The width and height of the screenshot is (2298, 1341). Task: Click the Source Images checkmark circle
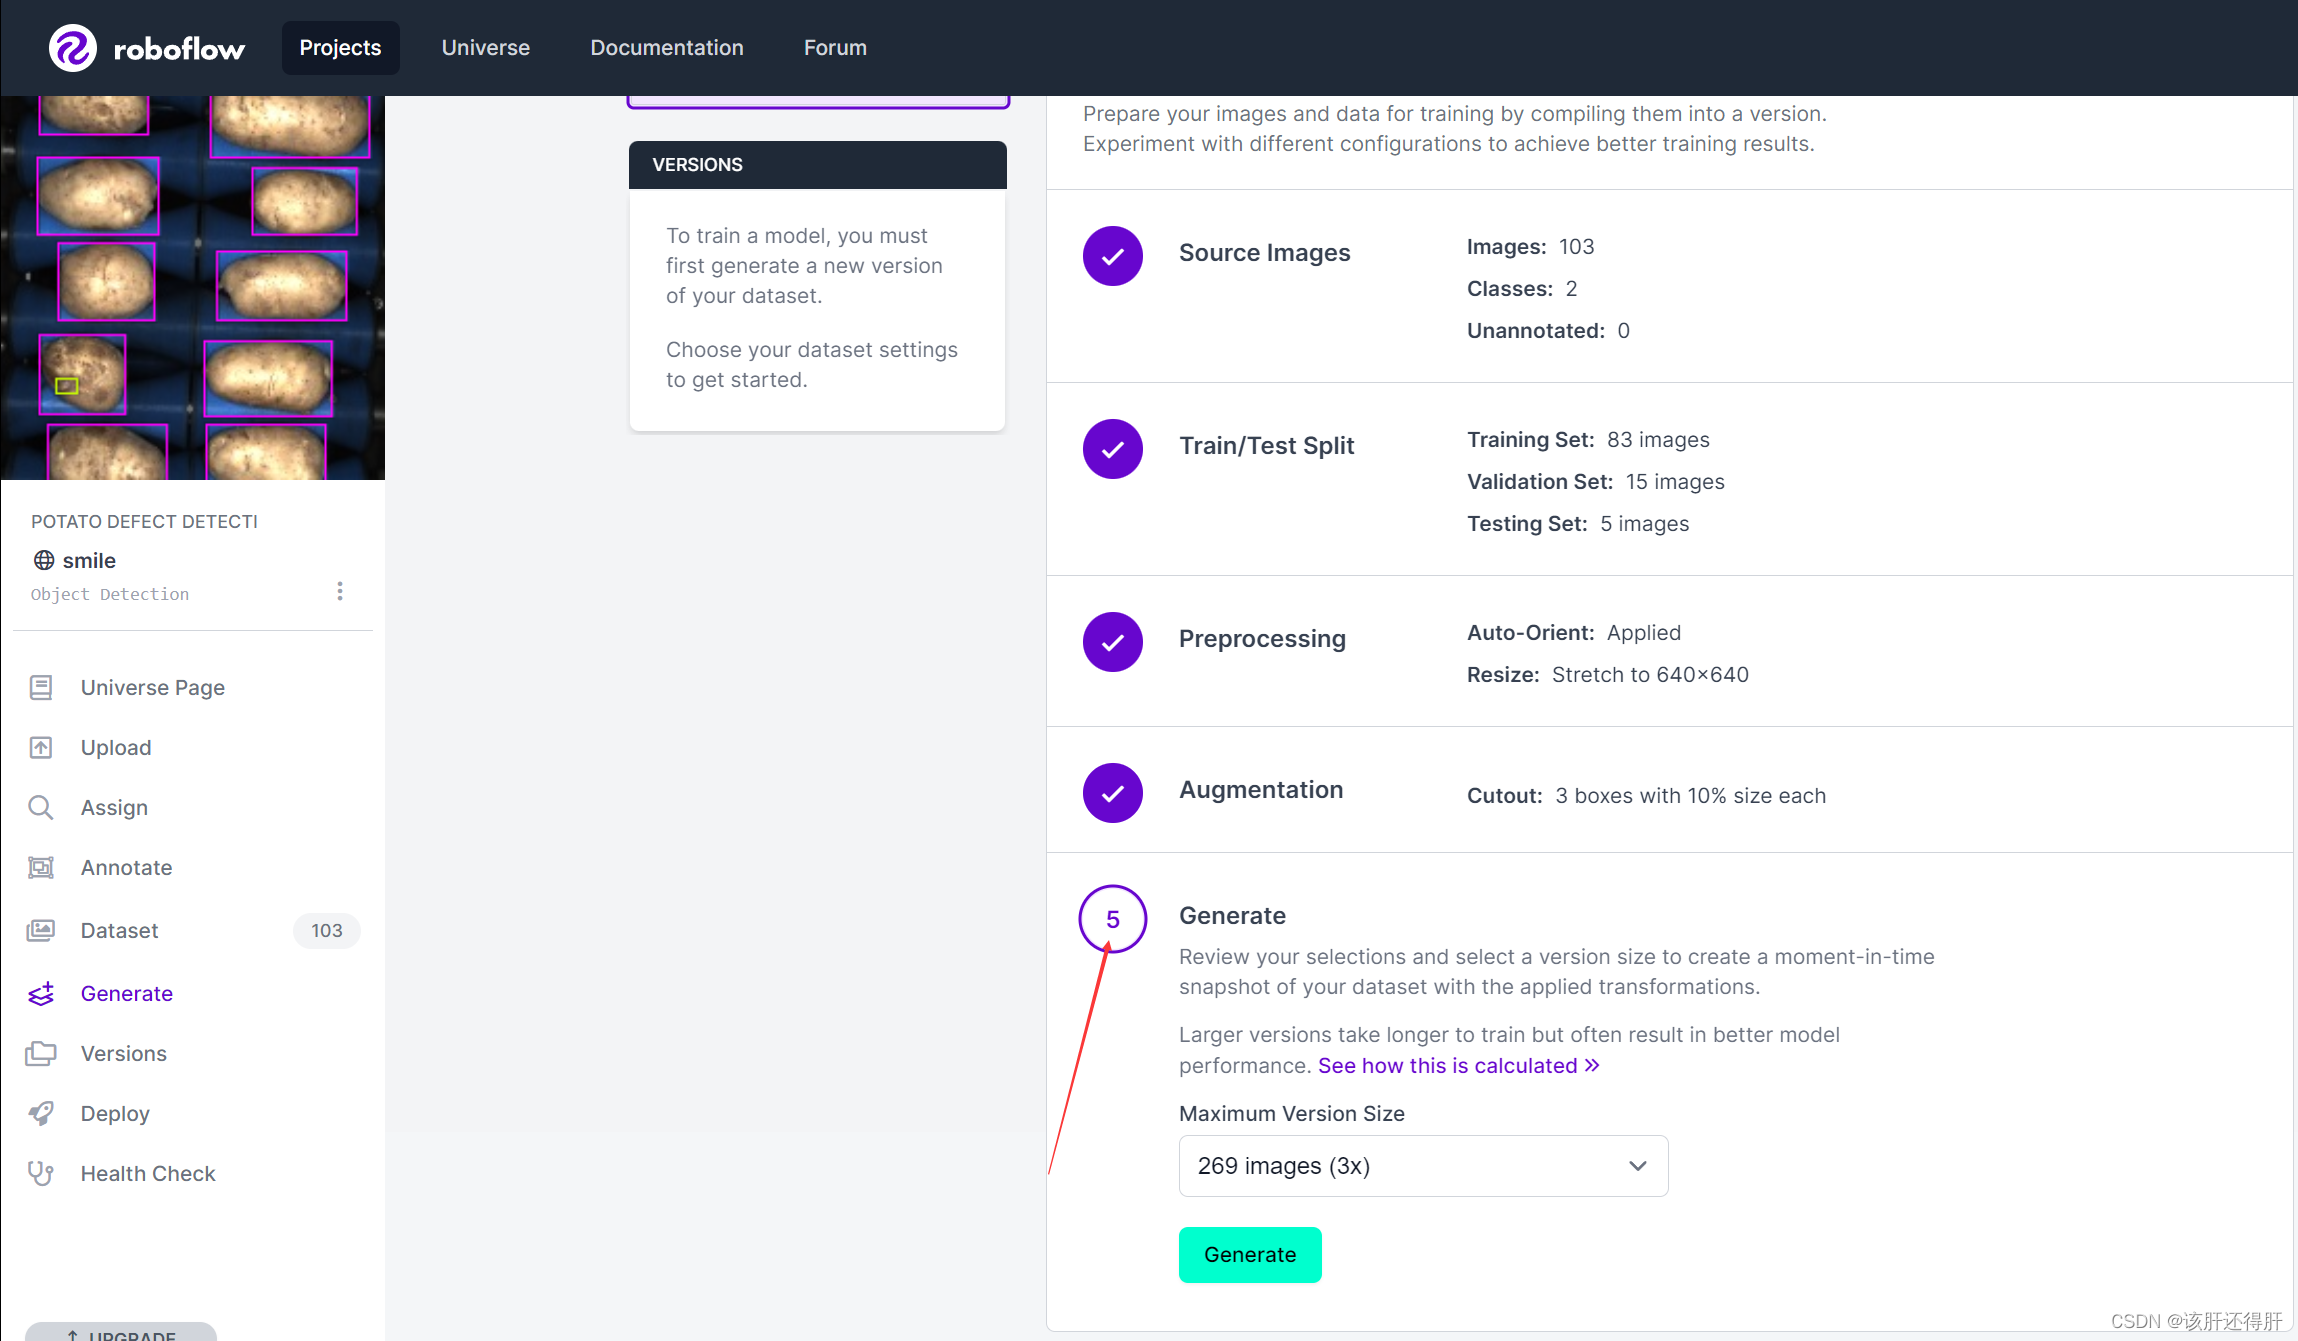(x=1112, y=256)
